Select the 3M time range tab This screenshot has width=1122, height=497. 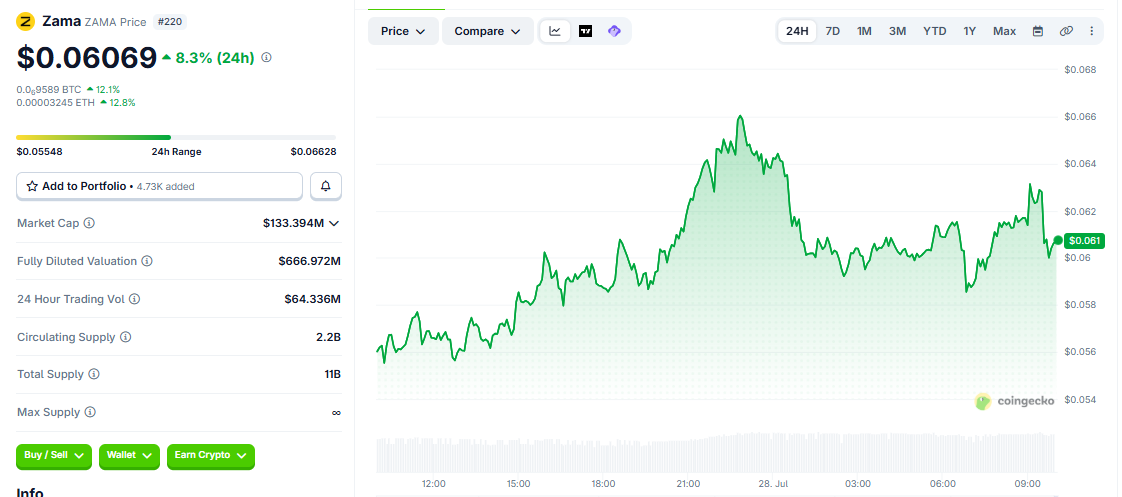[x=897, y=31]
